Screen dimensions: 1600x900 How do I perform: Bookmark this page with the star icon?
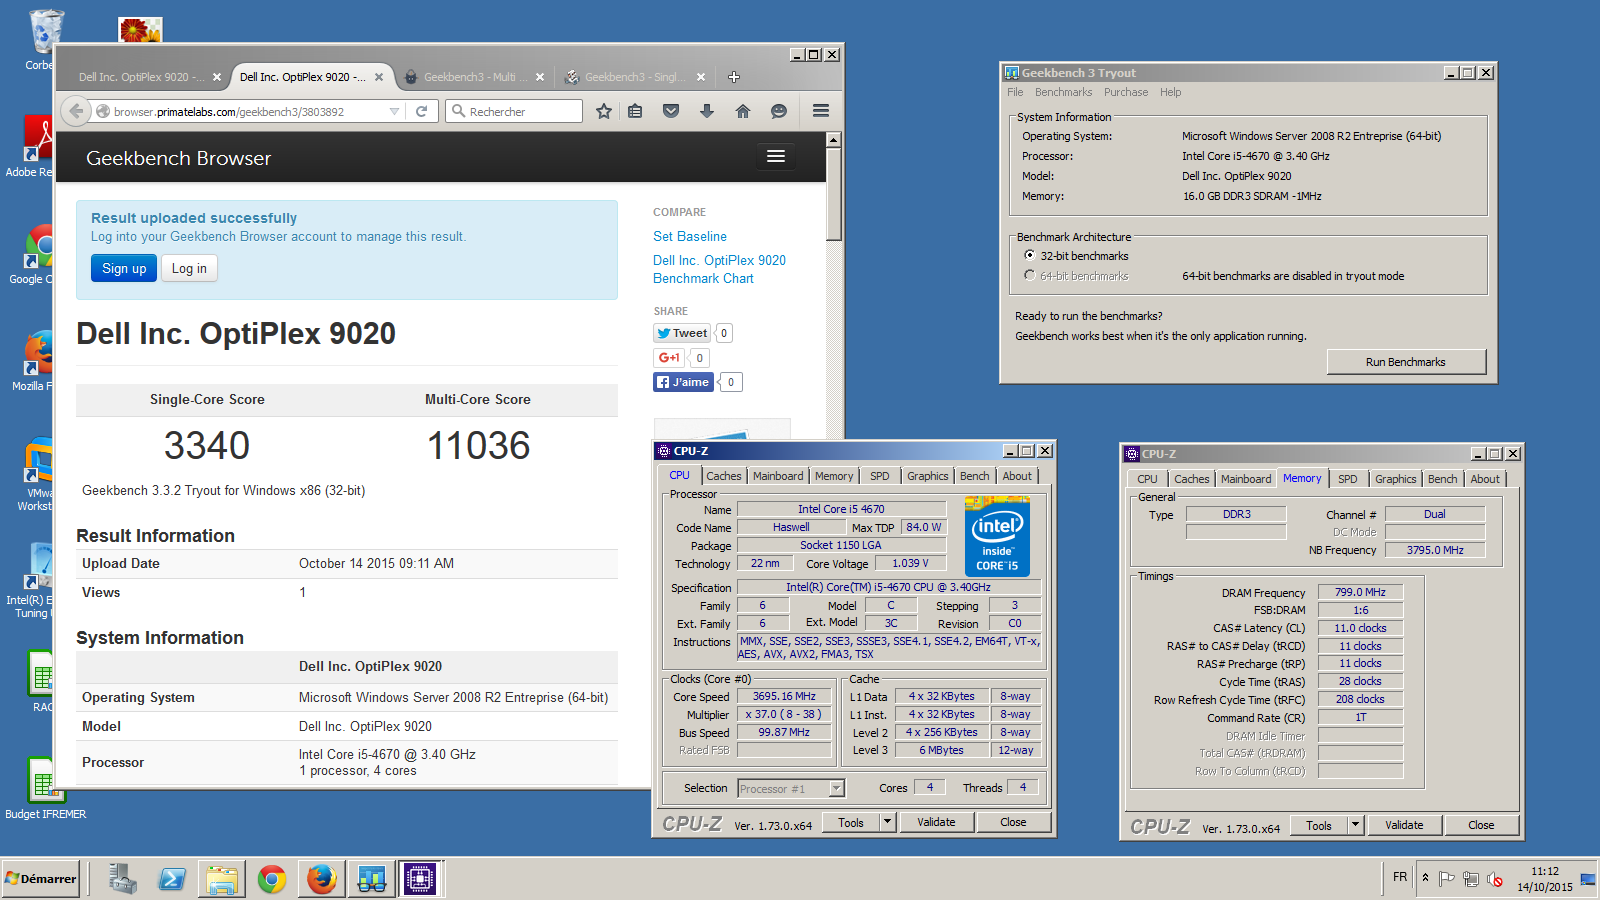604,111
